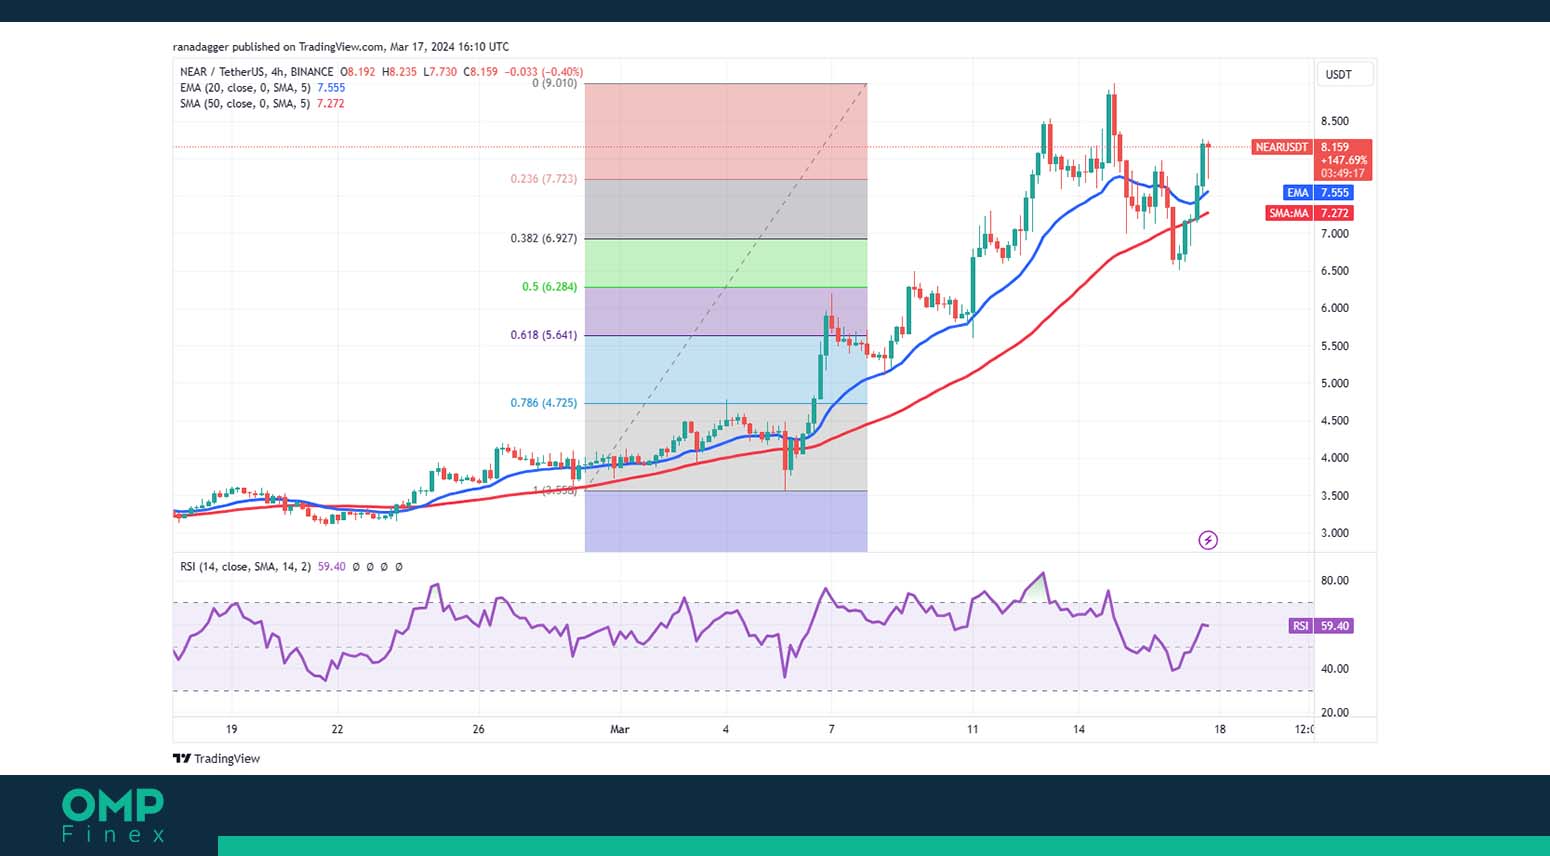Select the SMA (50, close, 0, SMA, 5) legend

point(246,103)
